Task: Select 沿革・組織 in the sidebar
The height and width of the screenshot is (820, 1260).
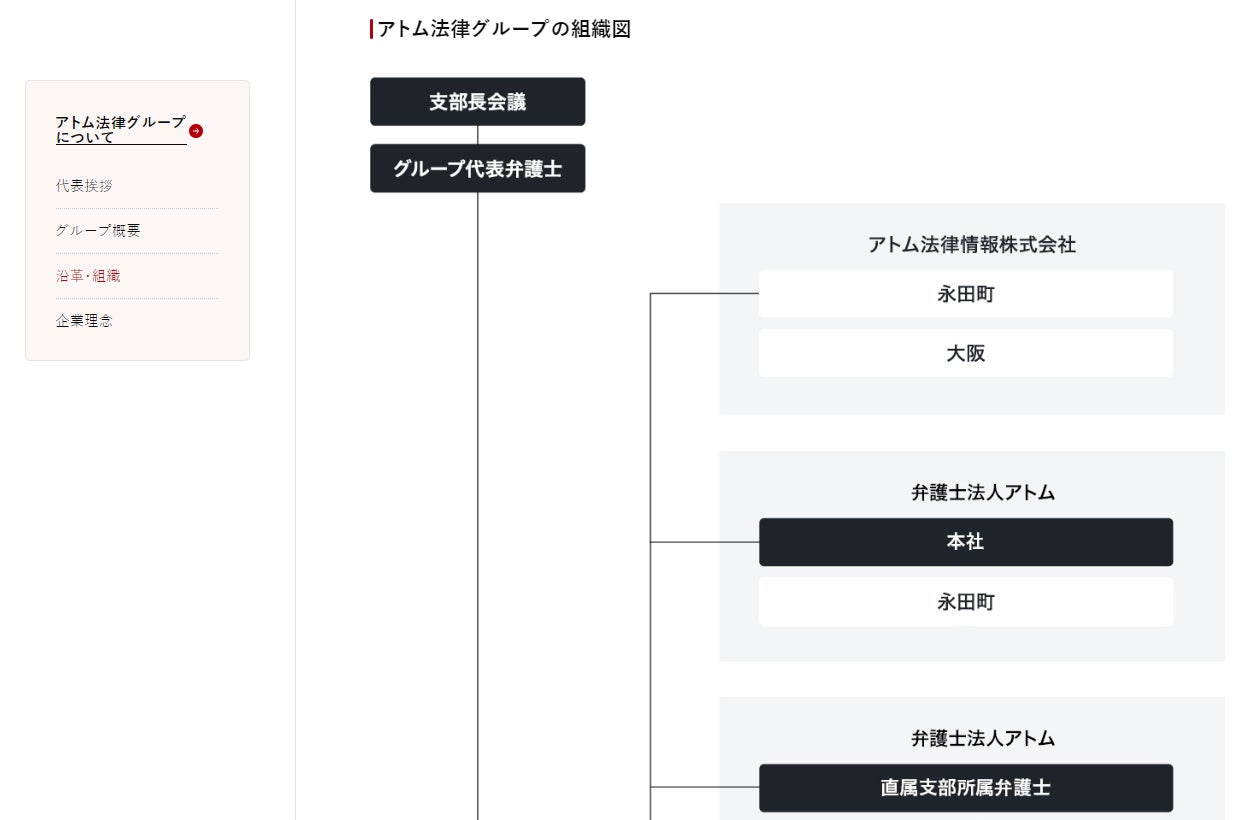Action: (x=88, y=276)
